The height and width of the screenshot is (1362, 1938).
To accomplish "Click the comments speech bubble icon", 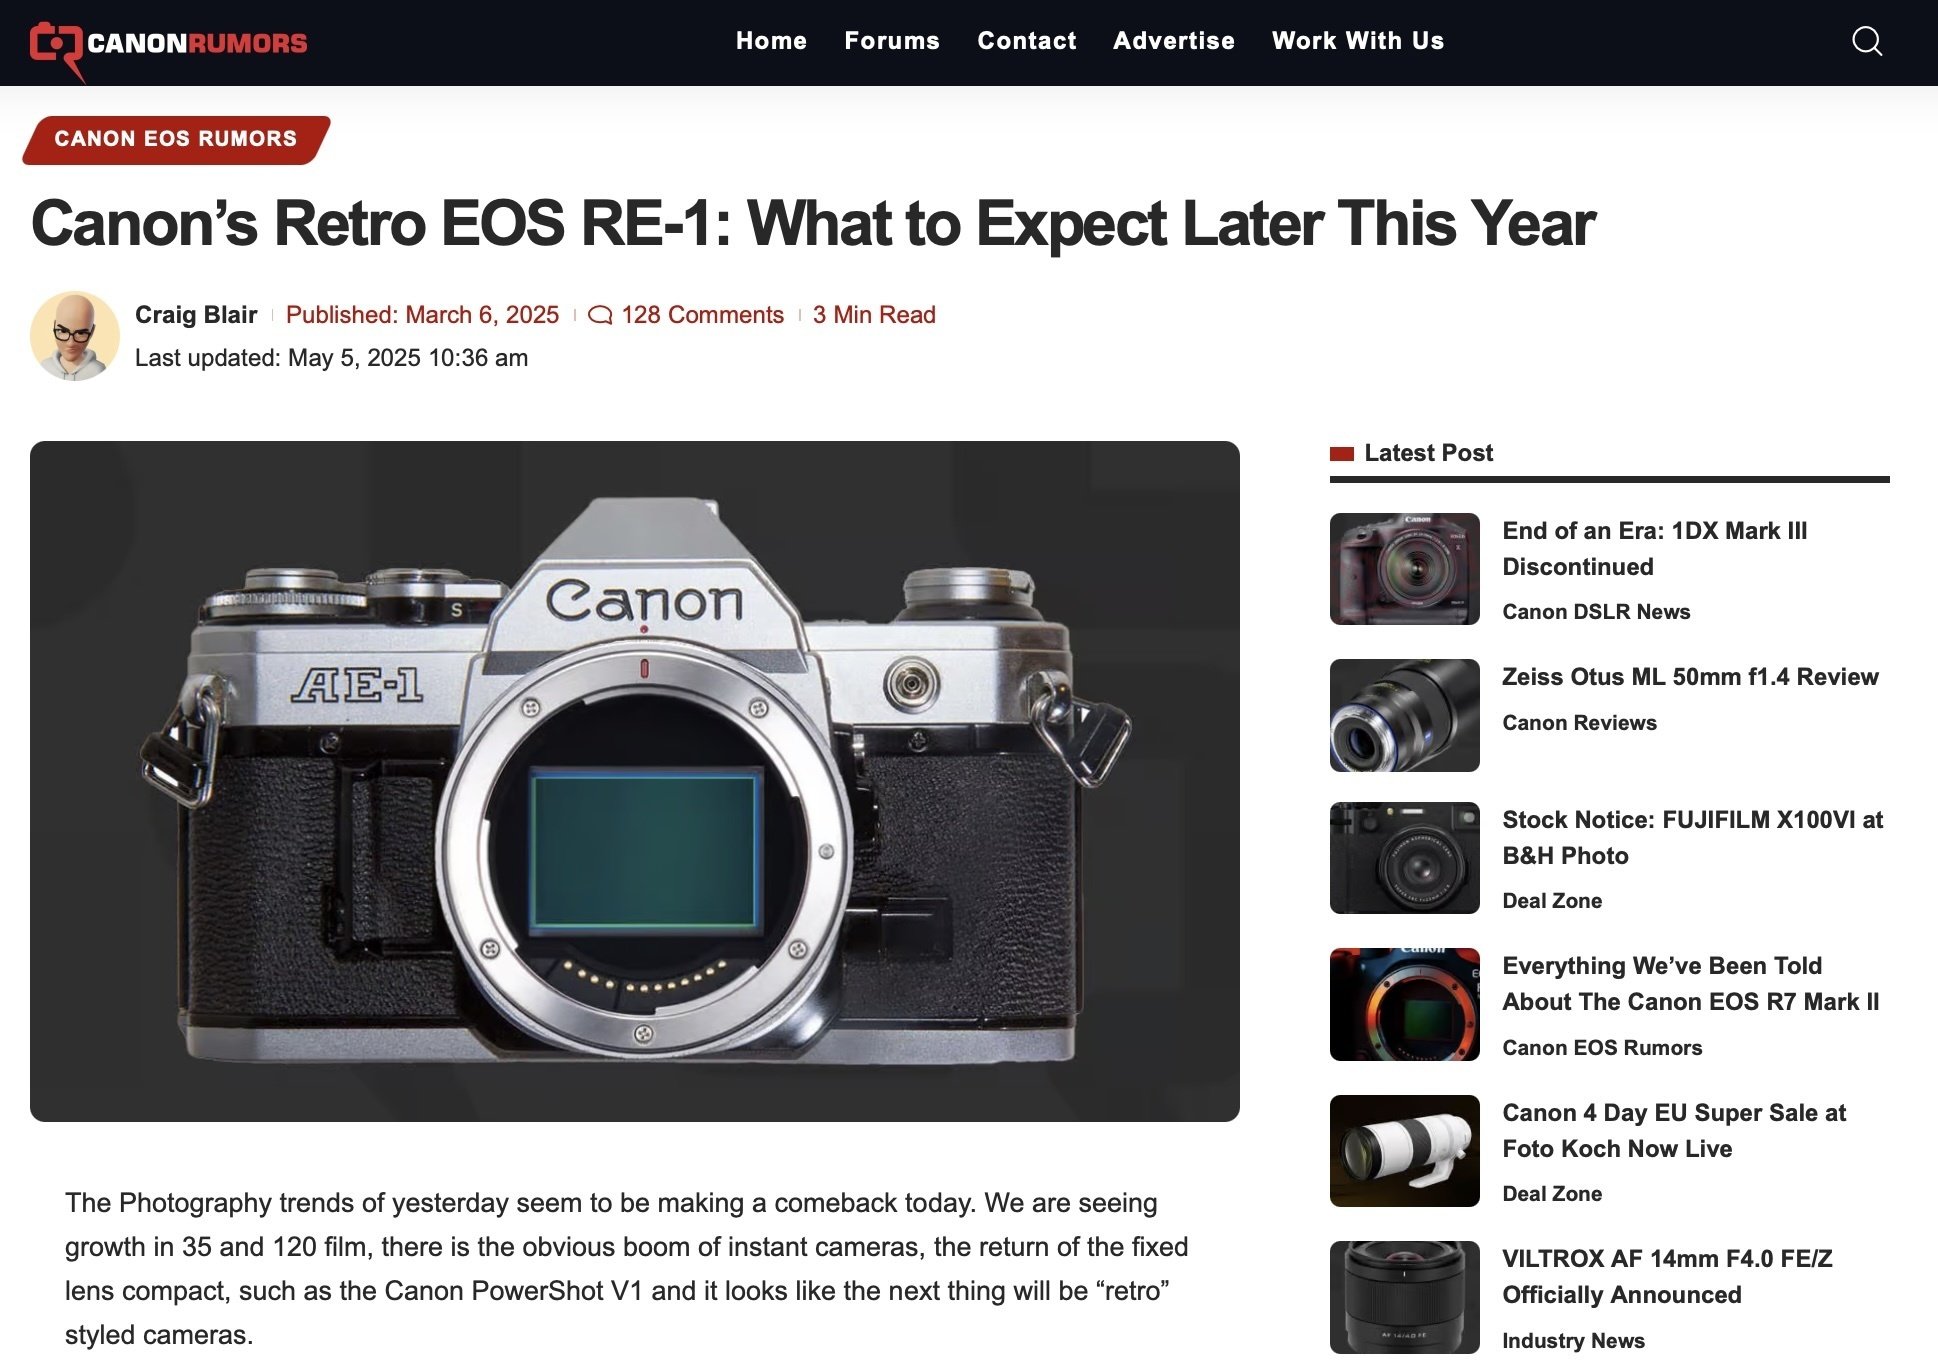I will [600, 315].
